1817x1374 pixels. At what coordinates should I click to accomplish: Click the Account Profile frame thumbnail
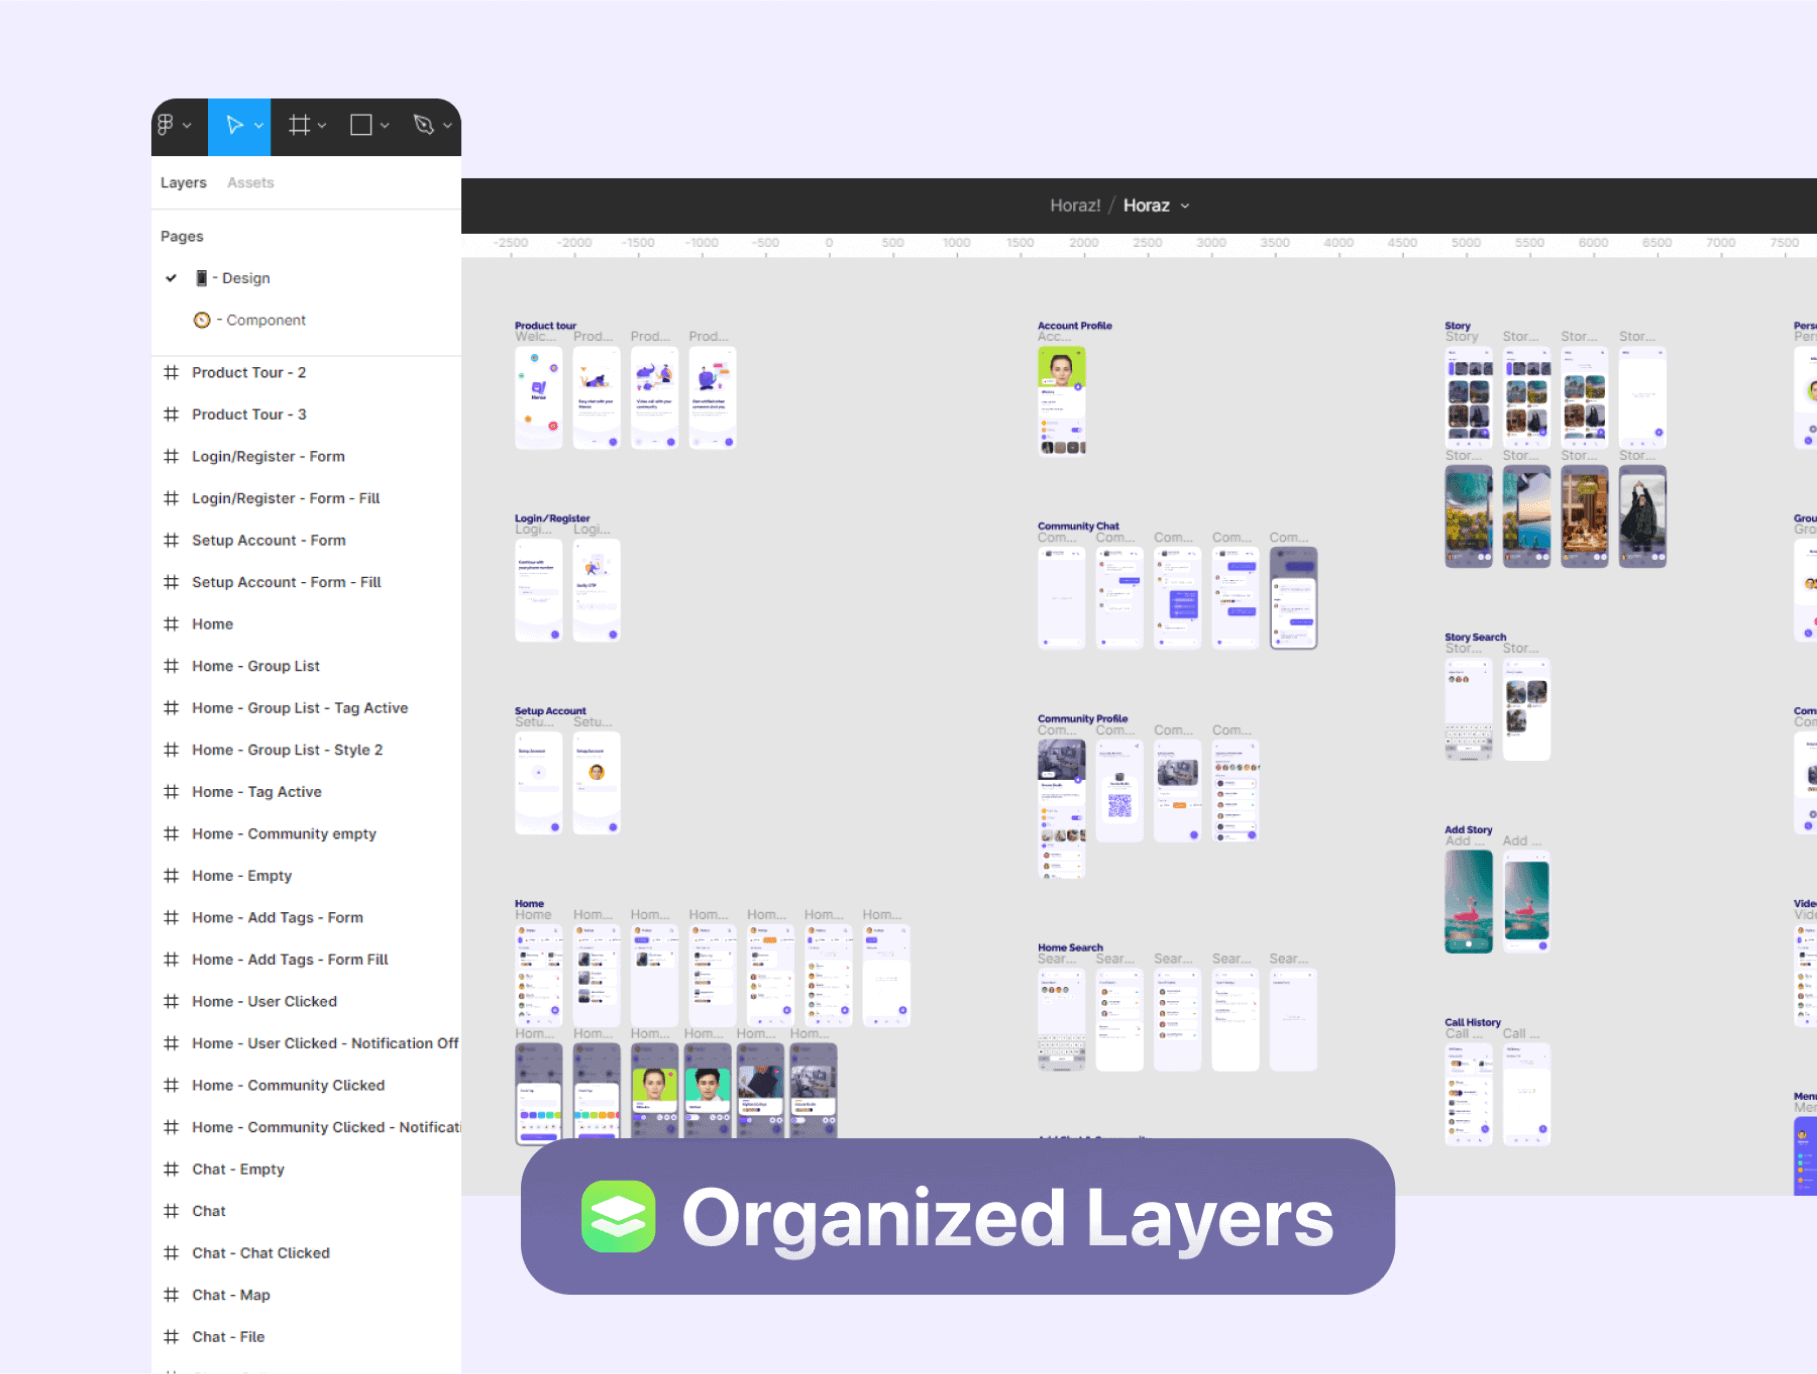[x=1061, y=400]
